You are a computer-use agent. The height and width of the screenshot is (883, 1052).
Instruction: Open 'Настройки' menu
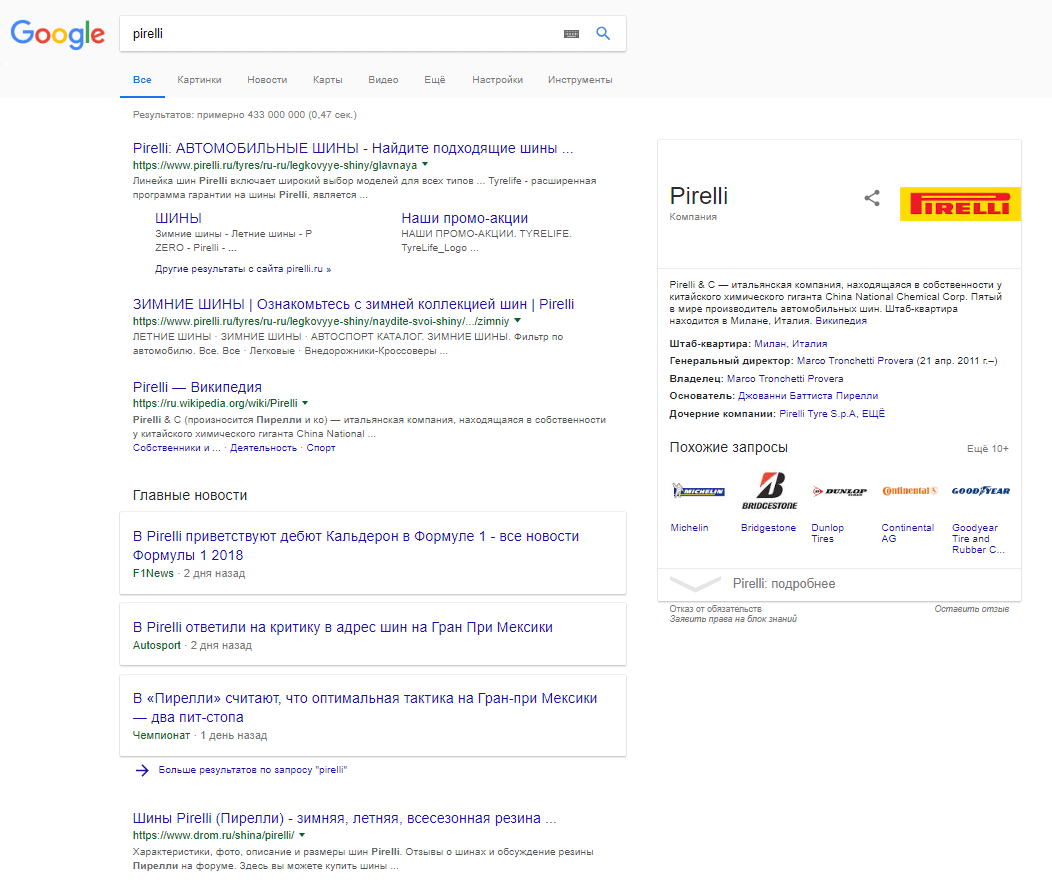497,80
